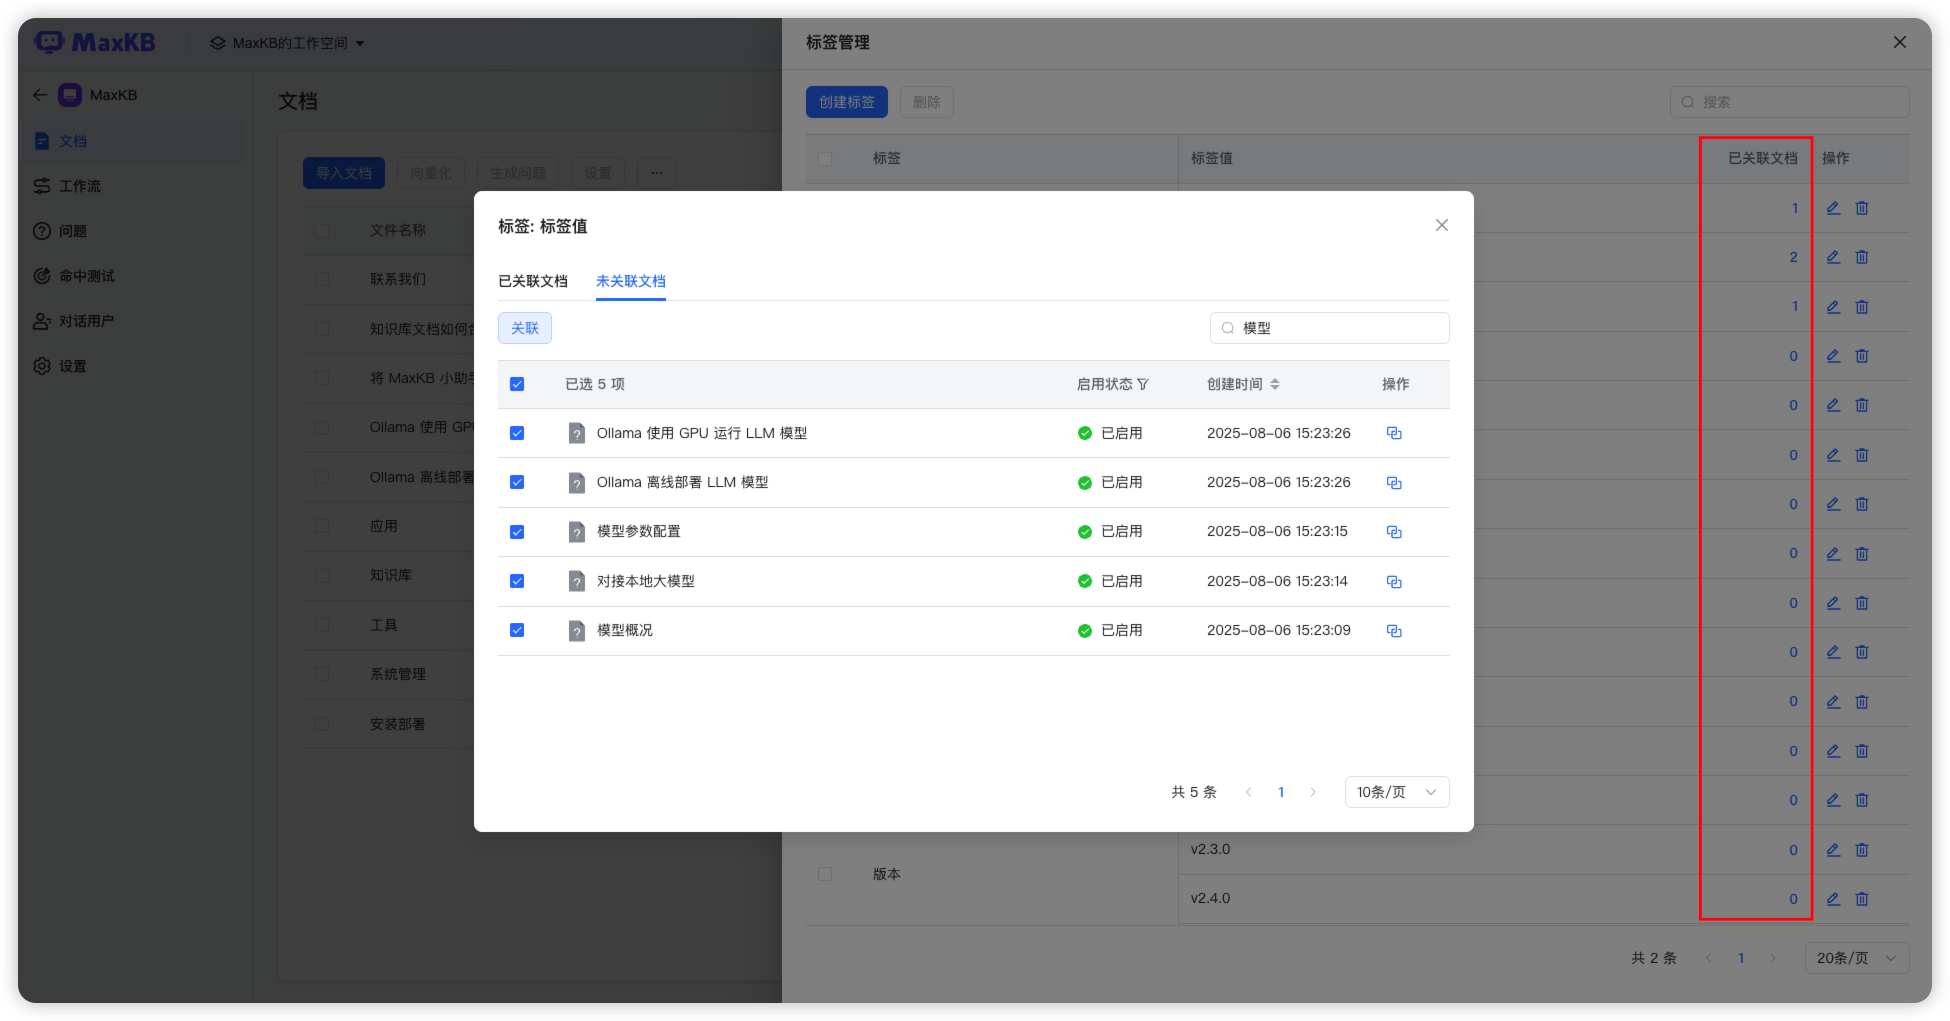Click link icon for Ollama 使用 GPU row

pyautogui.click(x=1394, y=433)
